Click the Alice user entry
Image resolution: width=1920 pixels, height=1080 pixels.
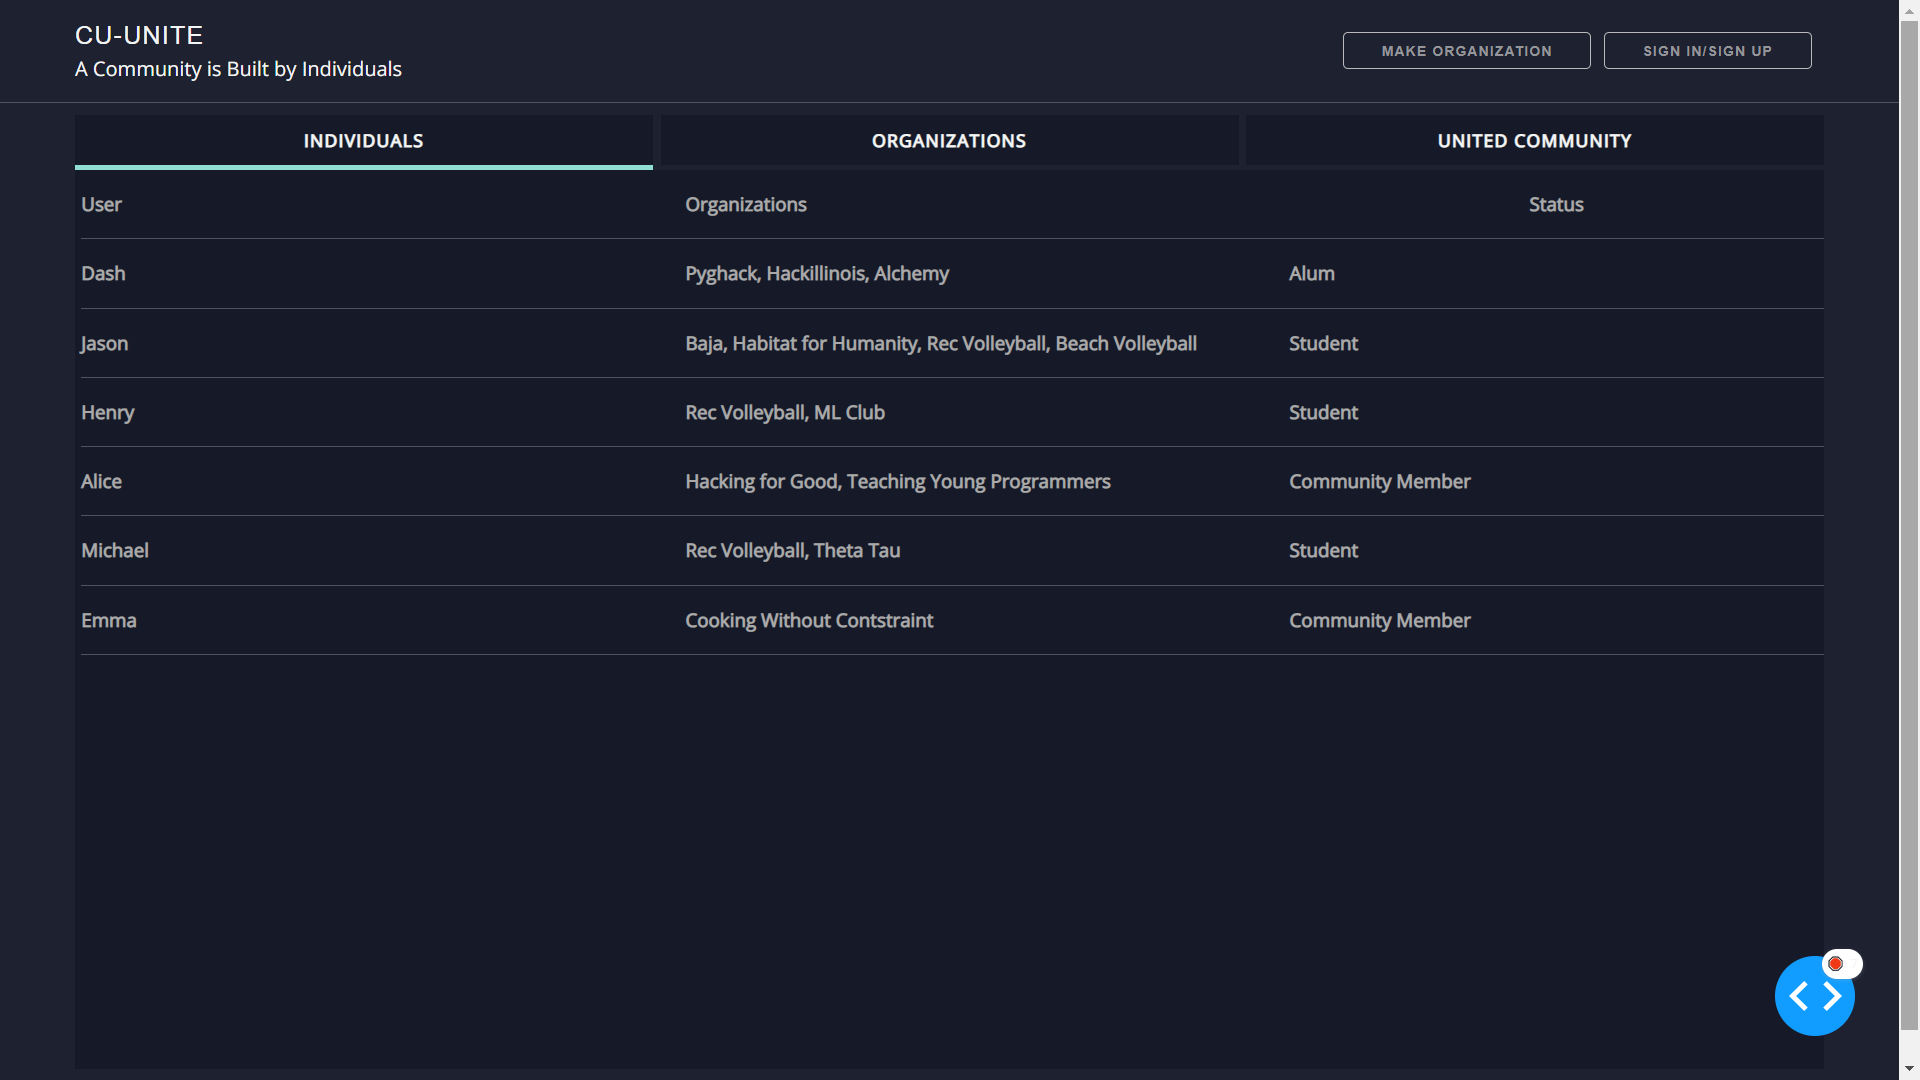point(101,481)
